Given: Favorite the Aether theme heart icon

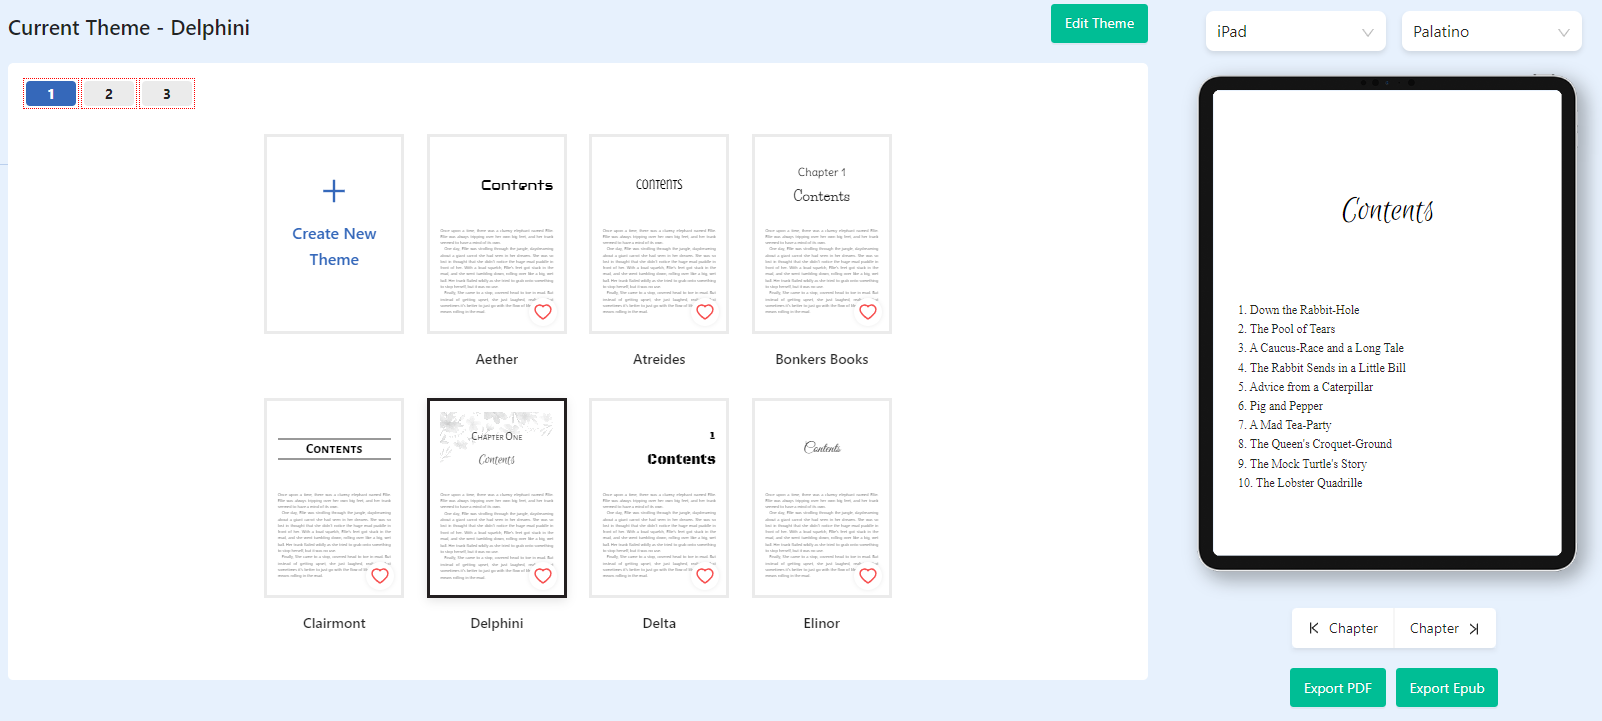Looking at the screenshot, I should click(x=543, y=312).
